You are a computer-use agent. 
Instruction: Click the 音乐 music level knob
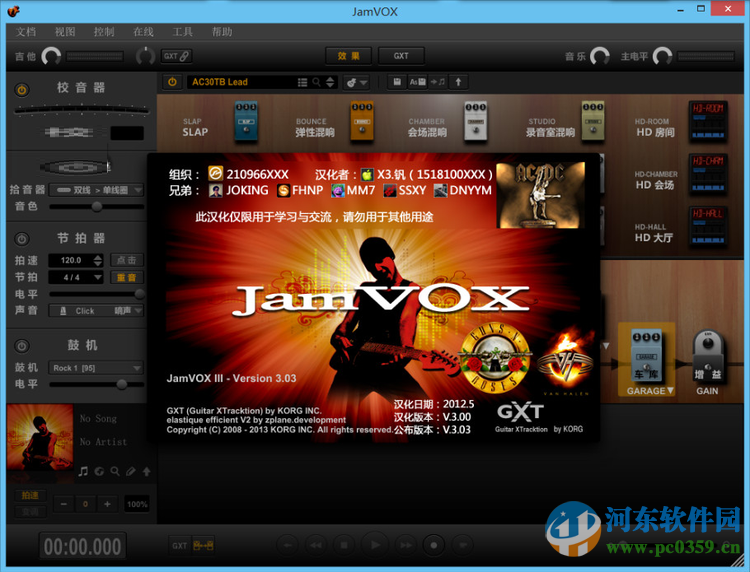(600, 56)
